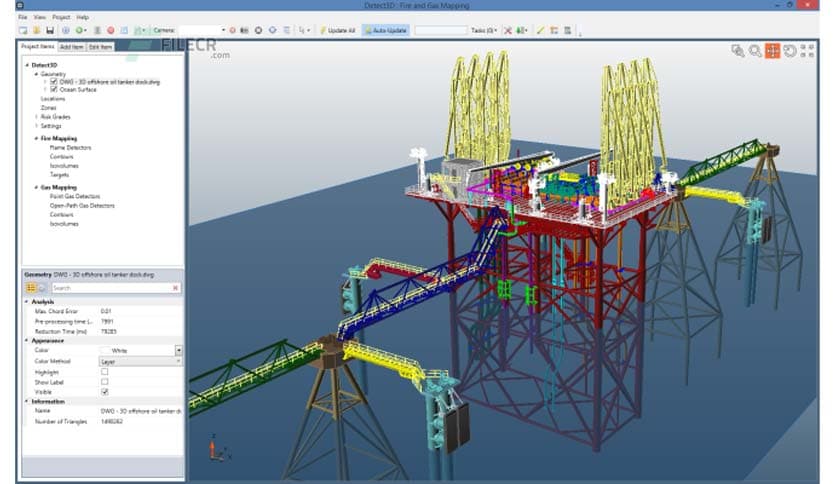Click the Update All button
Image resolution: width=836 pixels, height=484 pixels.
[337, 30]
